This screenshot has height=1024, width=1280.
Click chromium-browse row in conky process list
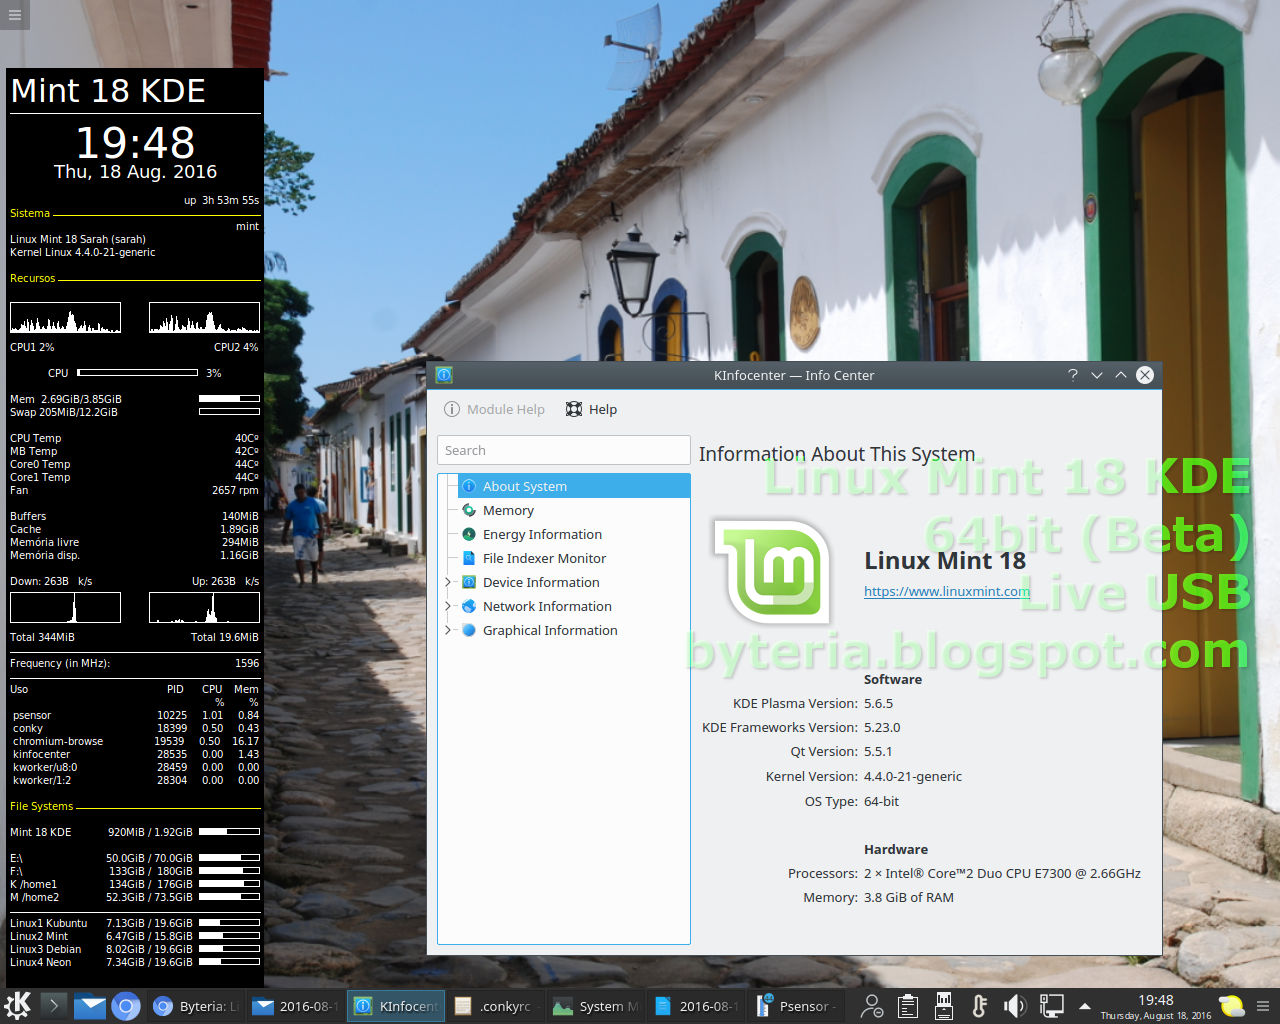click(x=135, y=741)
